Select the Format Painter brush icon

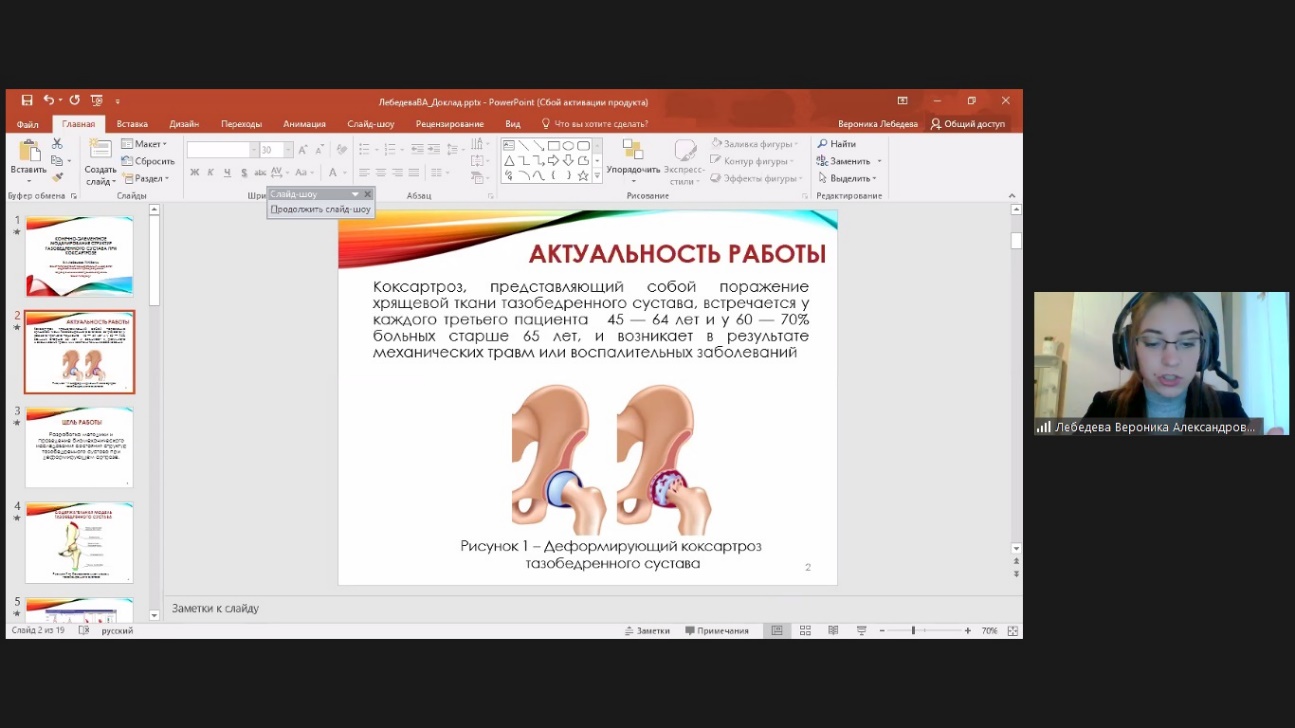point(57,177)
